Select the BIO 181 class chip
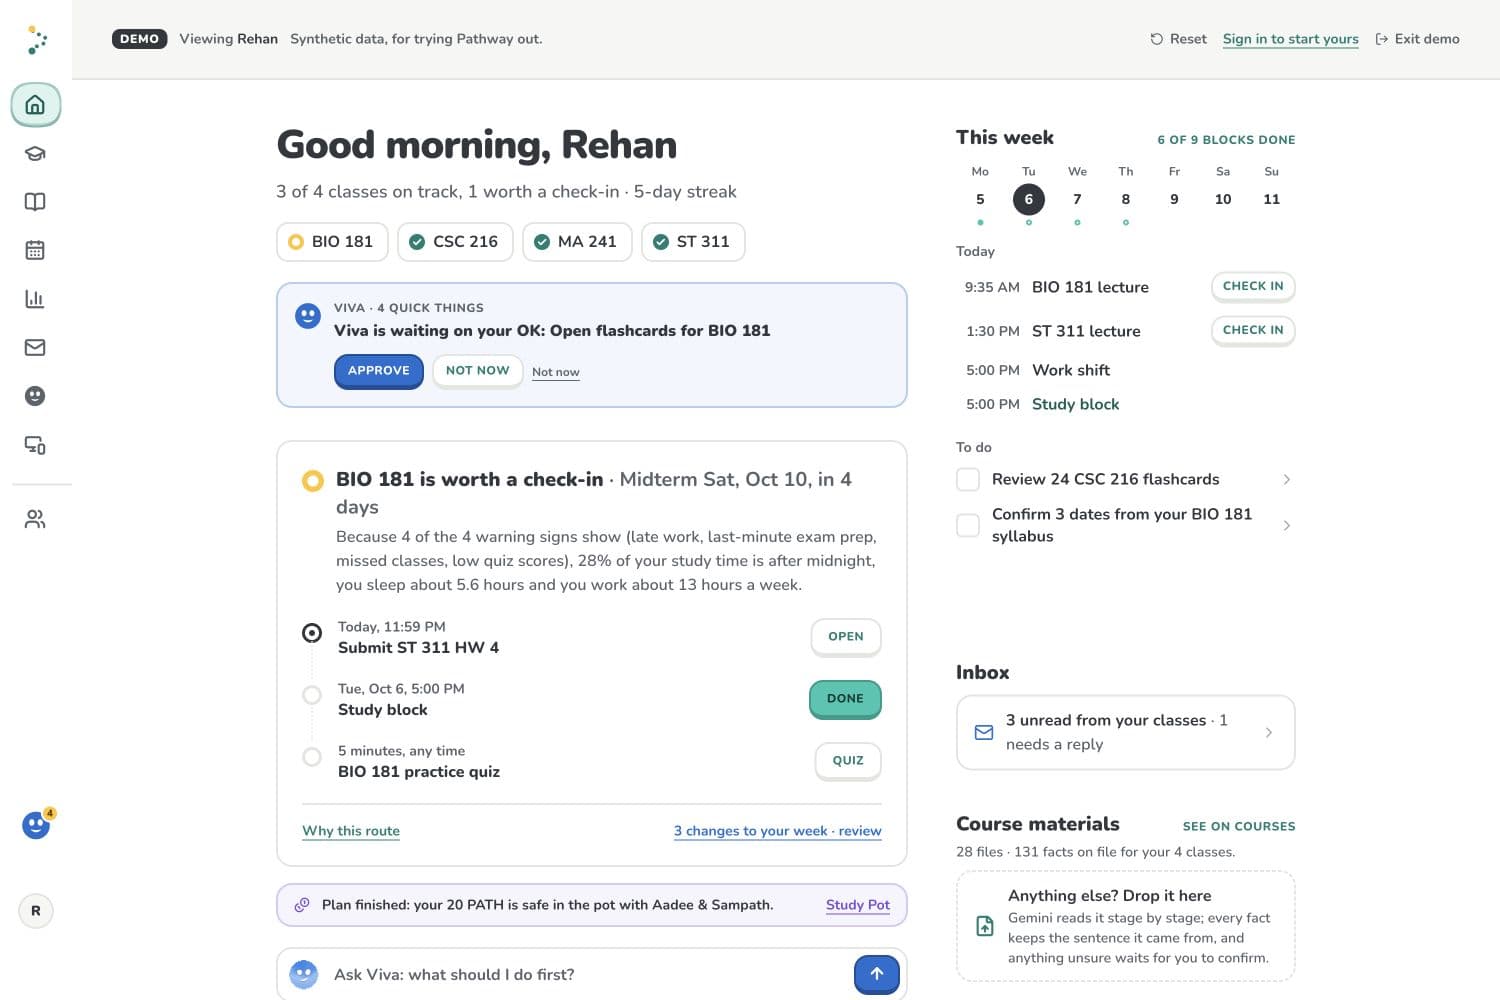The width and height of the screenshot is (1500, 1000). point(332,242)
